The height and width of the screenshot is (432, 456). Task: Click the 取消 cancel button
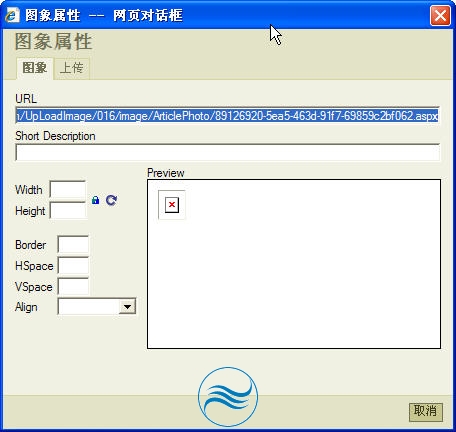pos(425,412)
